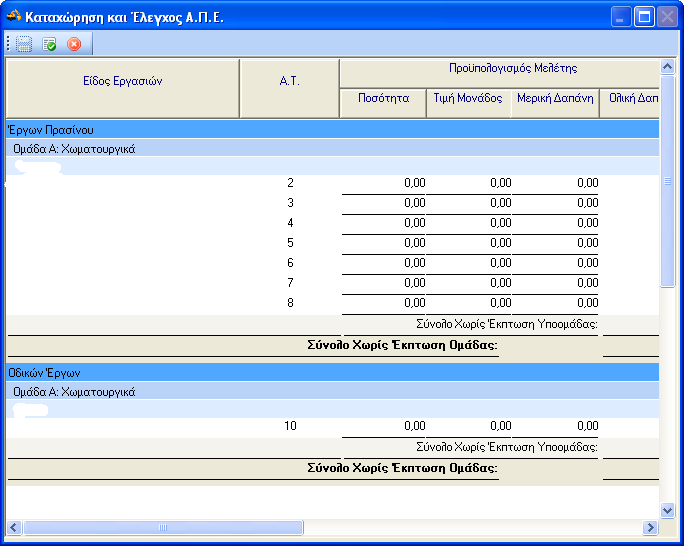Click the Τιμή Μονάδος cell in row 5
This screenshot has height=546, width=684.
(469, 243)
